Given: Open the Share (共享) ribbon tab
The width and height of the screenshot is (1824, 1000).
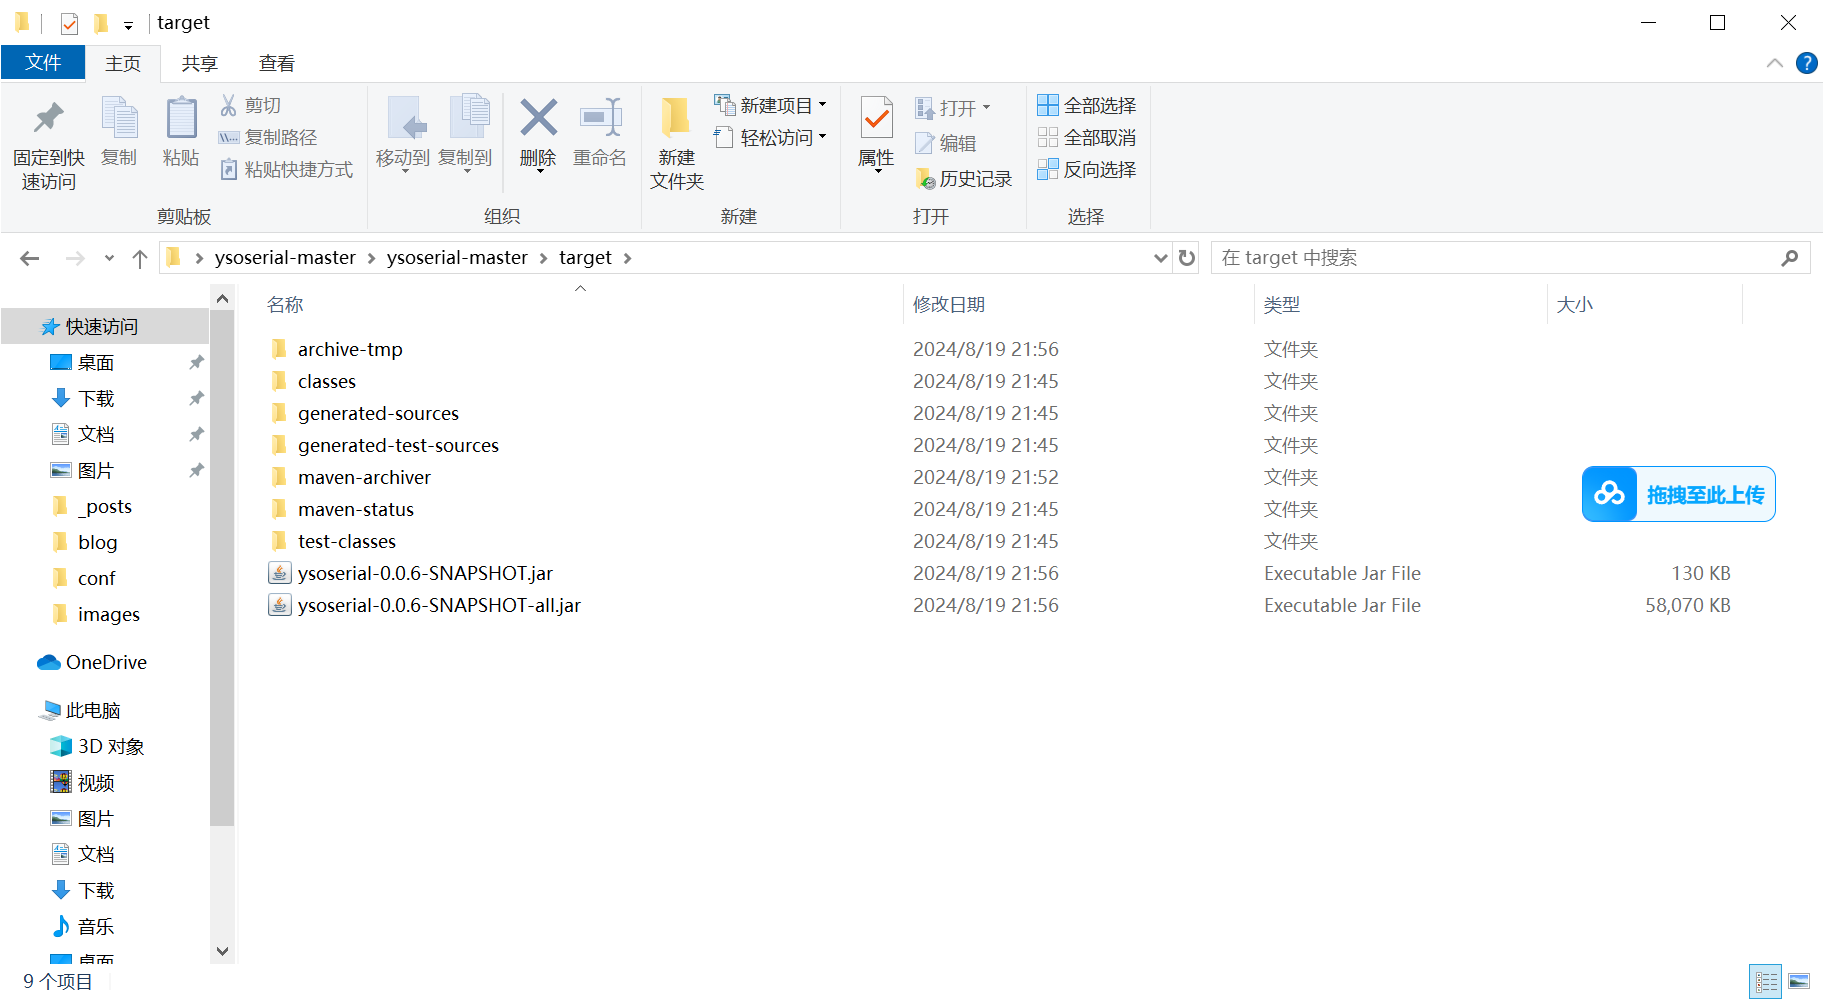Looking at the screenshot, I should 199,63.
